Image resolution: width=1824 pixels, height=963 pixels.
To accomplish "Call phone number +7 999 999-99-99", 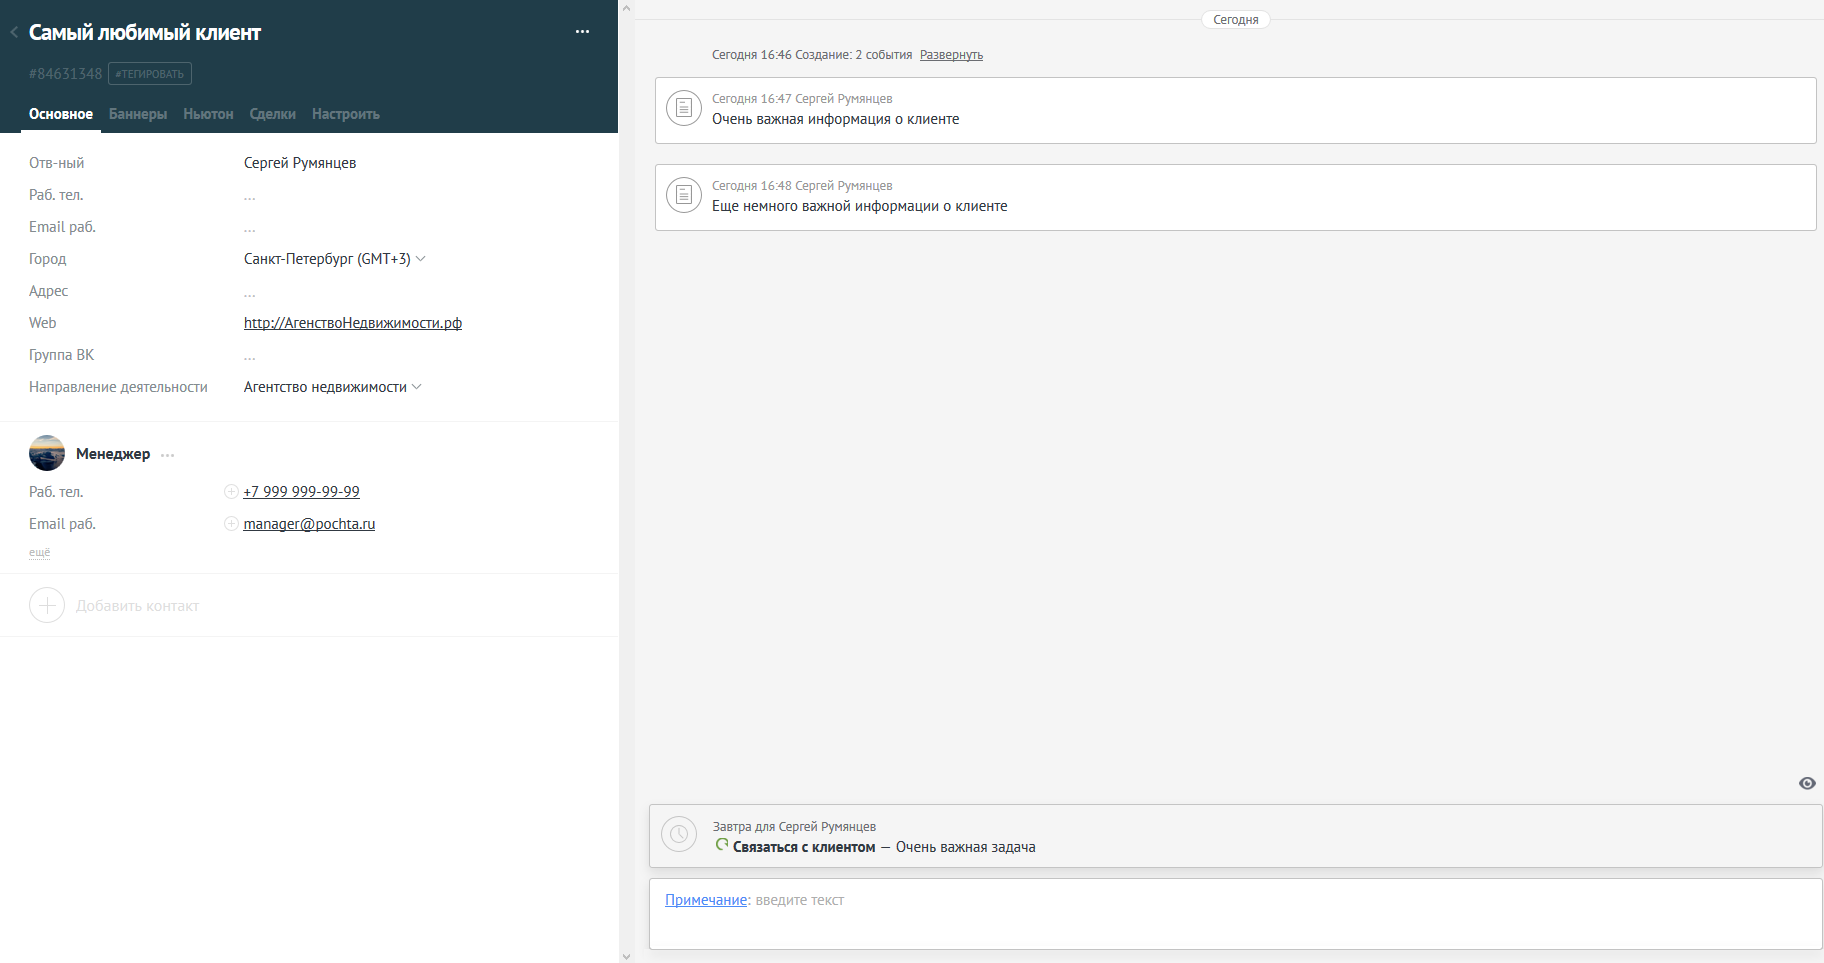I will [x=301, y=492].
